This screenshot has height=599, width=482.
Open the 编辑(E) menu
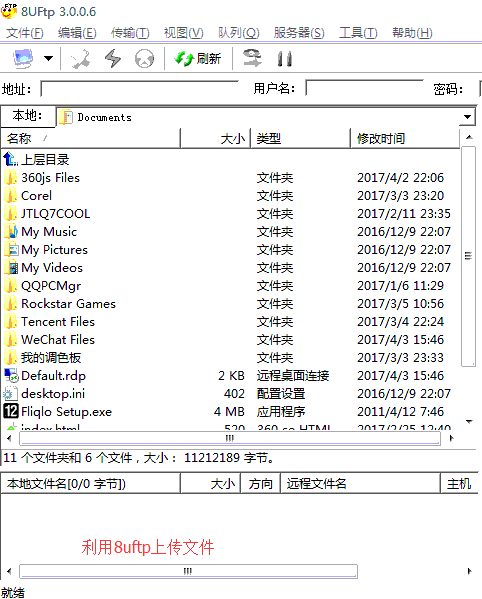click(x=77, y=33)
